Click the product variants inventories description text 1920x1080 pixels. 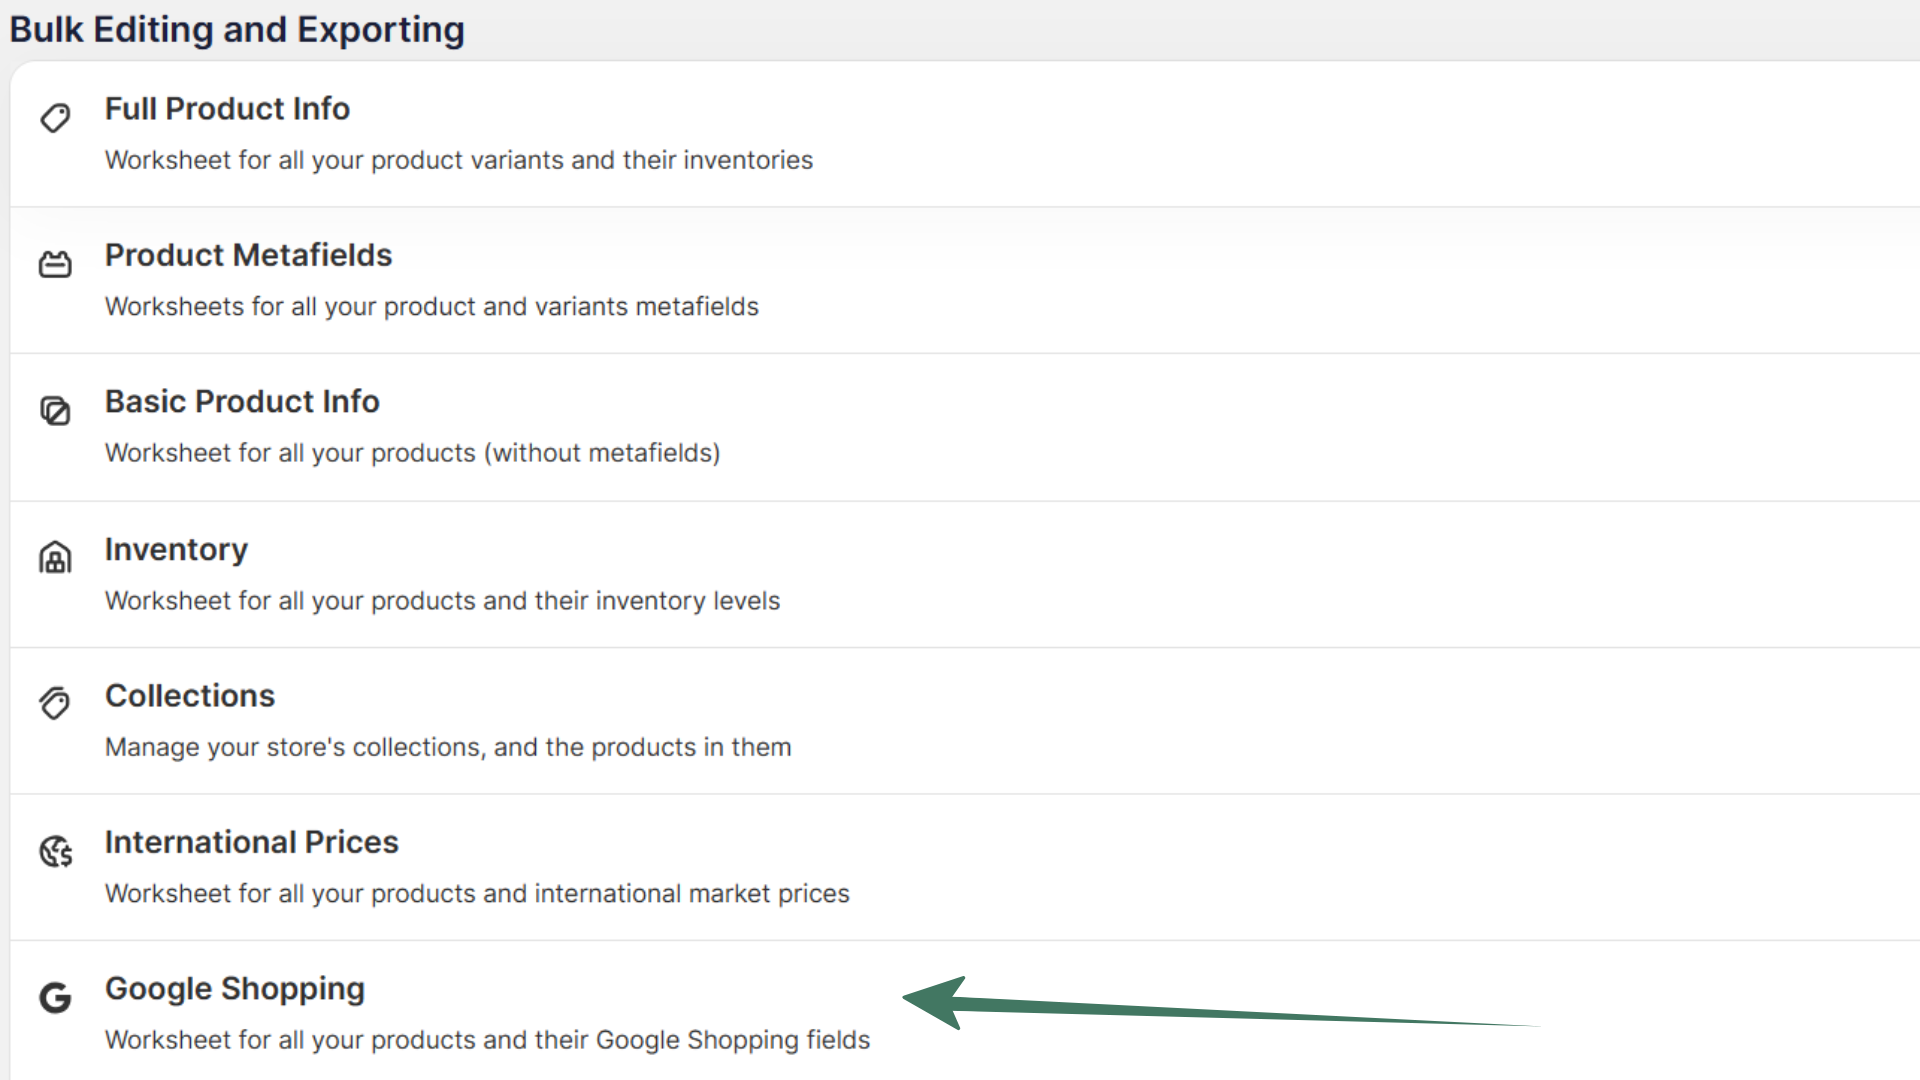(458, 160)
